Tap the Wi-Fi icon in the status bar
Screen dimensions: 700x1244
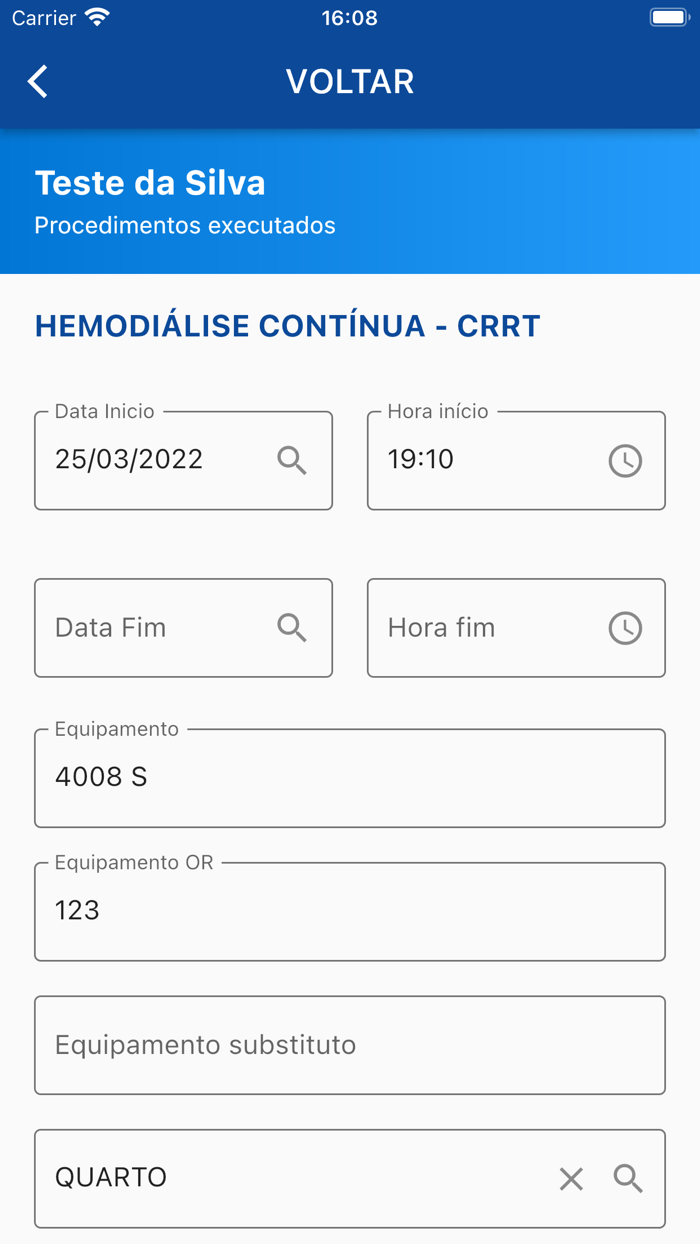[95, 16]
